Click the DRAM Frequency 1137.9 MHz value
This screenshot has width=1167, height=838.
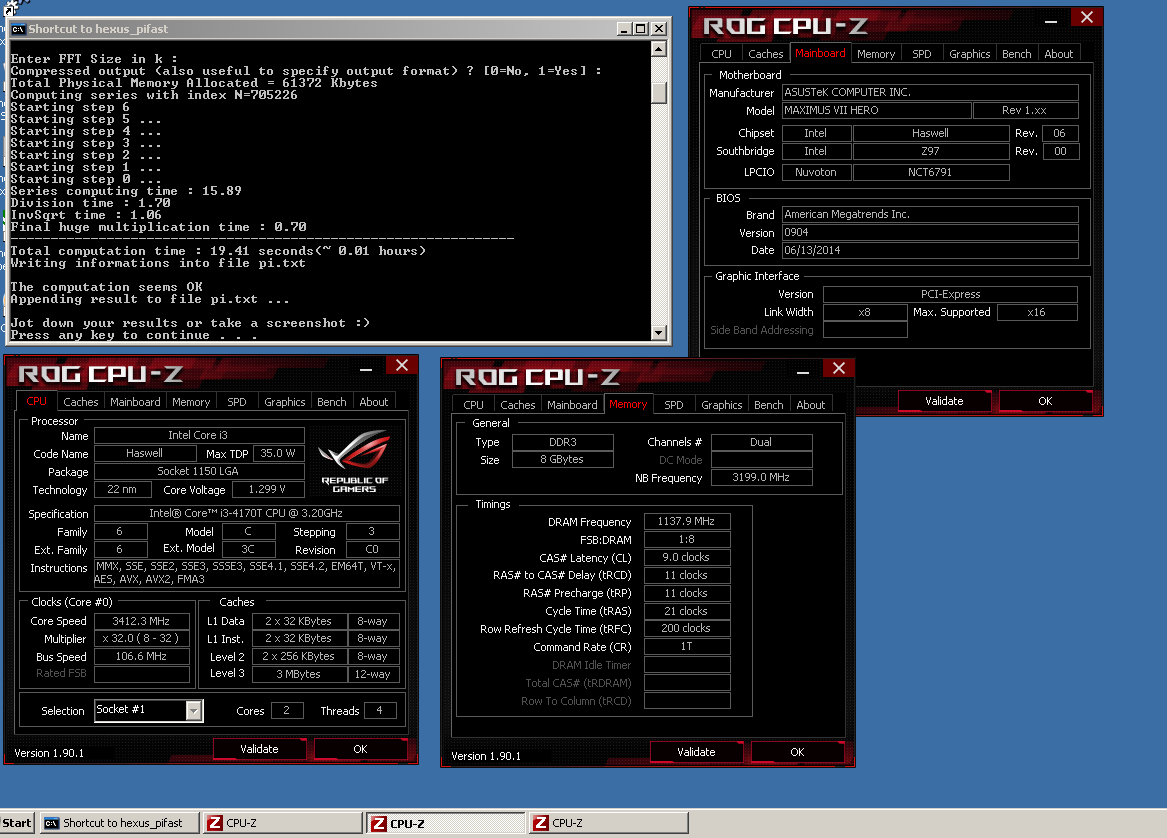[x=686, y=522]
